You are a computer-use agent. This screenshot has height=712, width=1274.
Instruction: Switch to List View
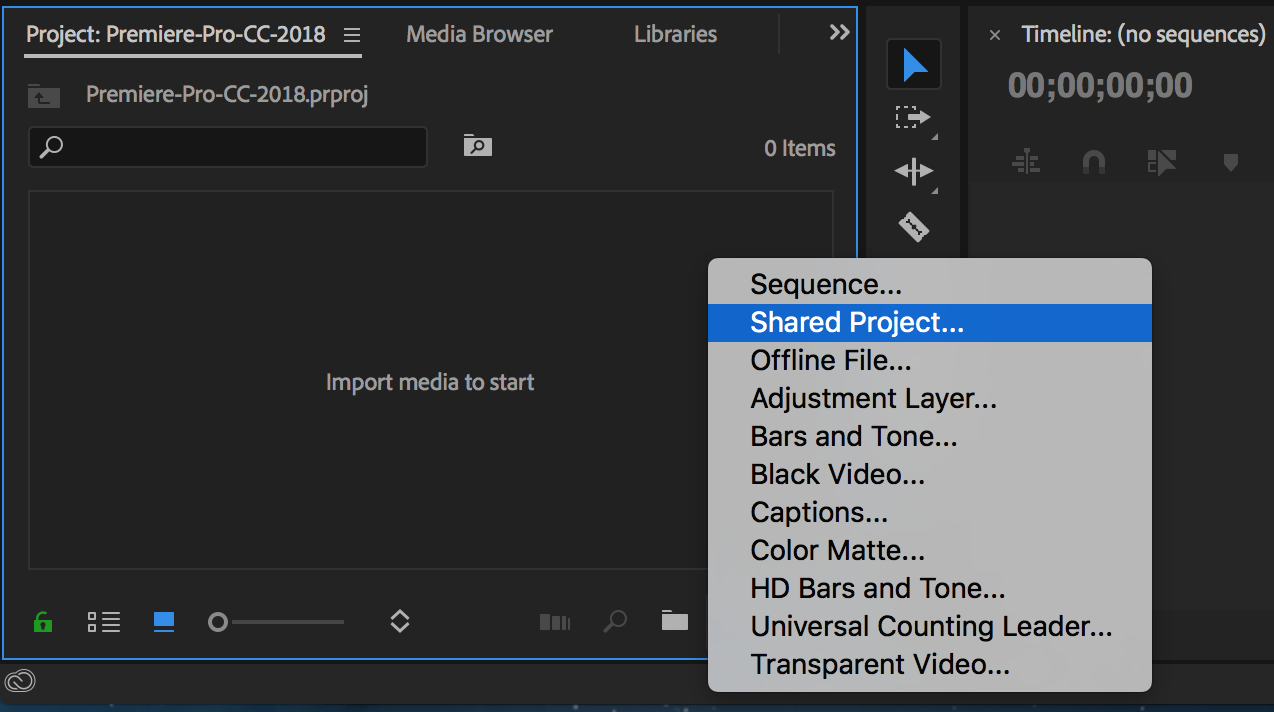pos(104,622)
